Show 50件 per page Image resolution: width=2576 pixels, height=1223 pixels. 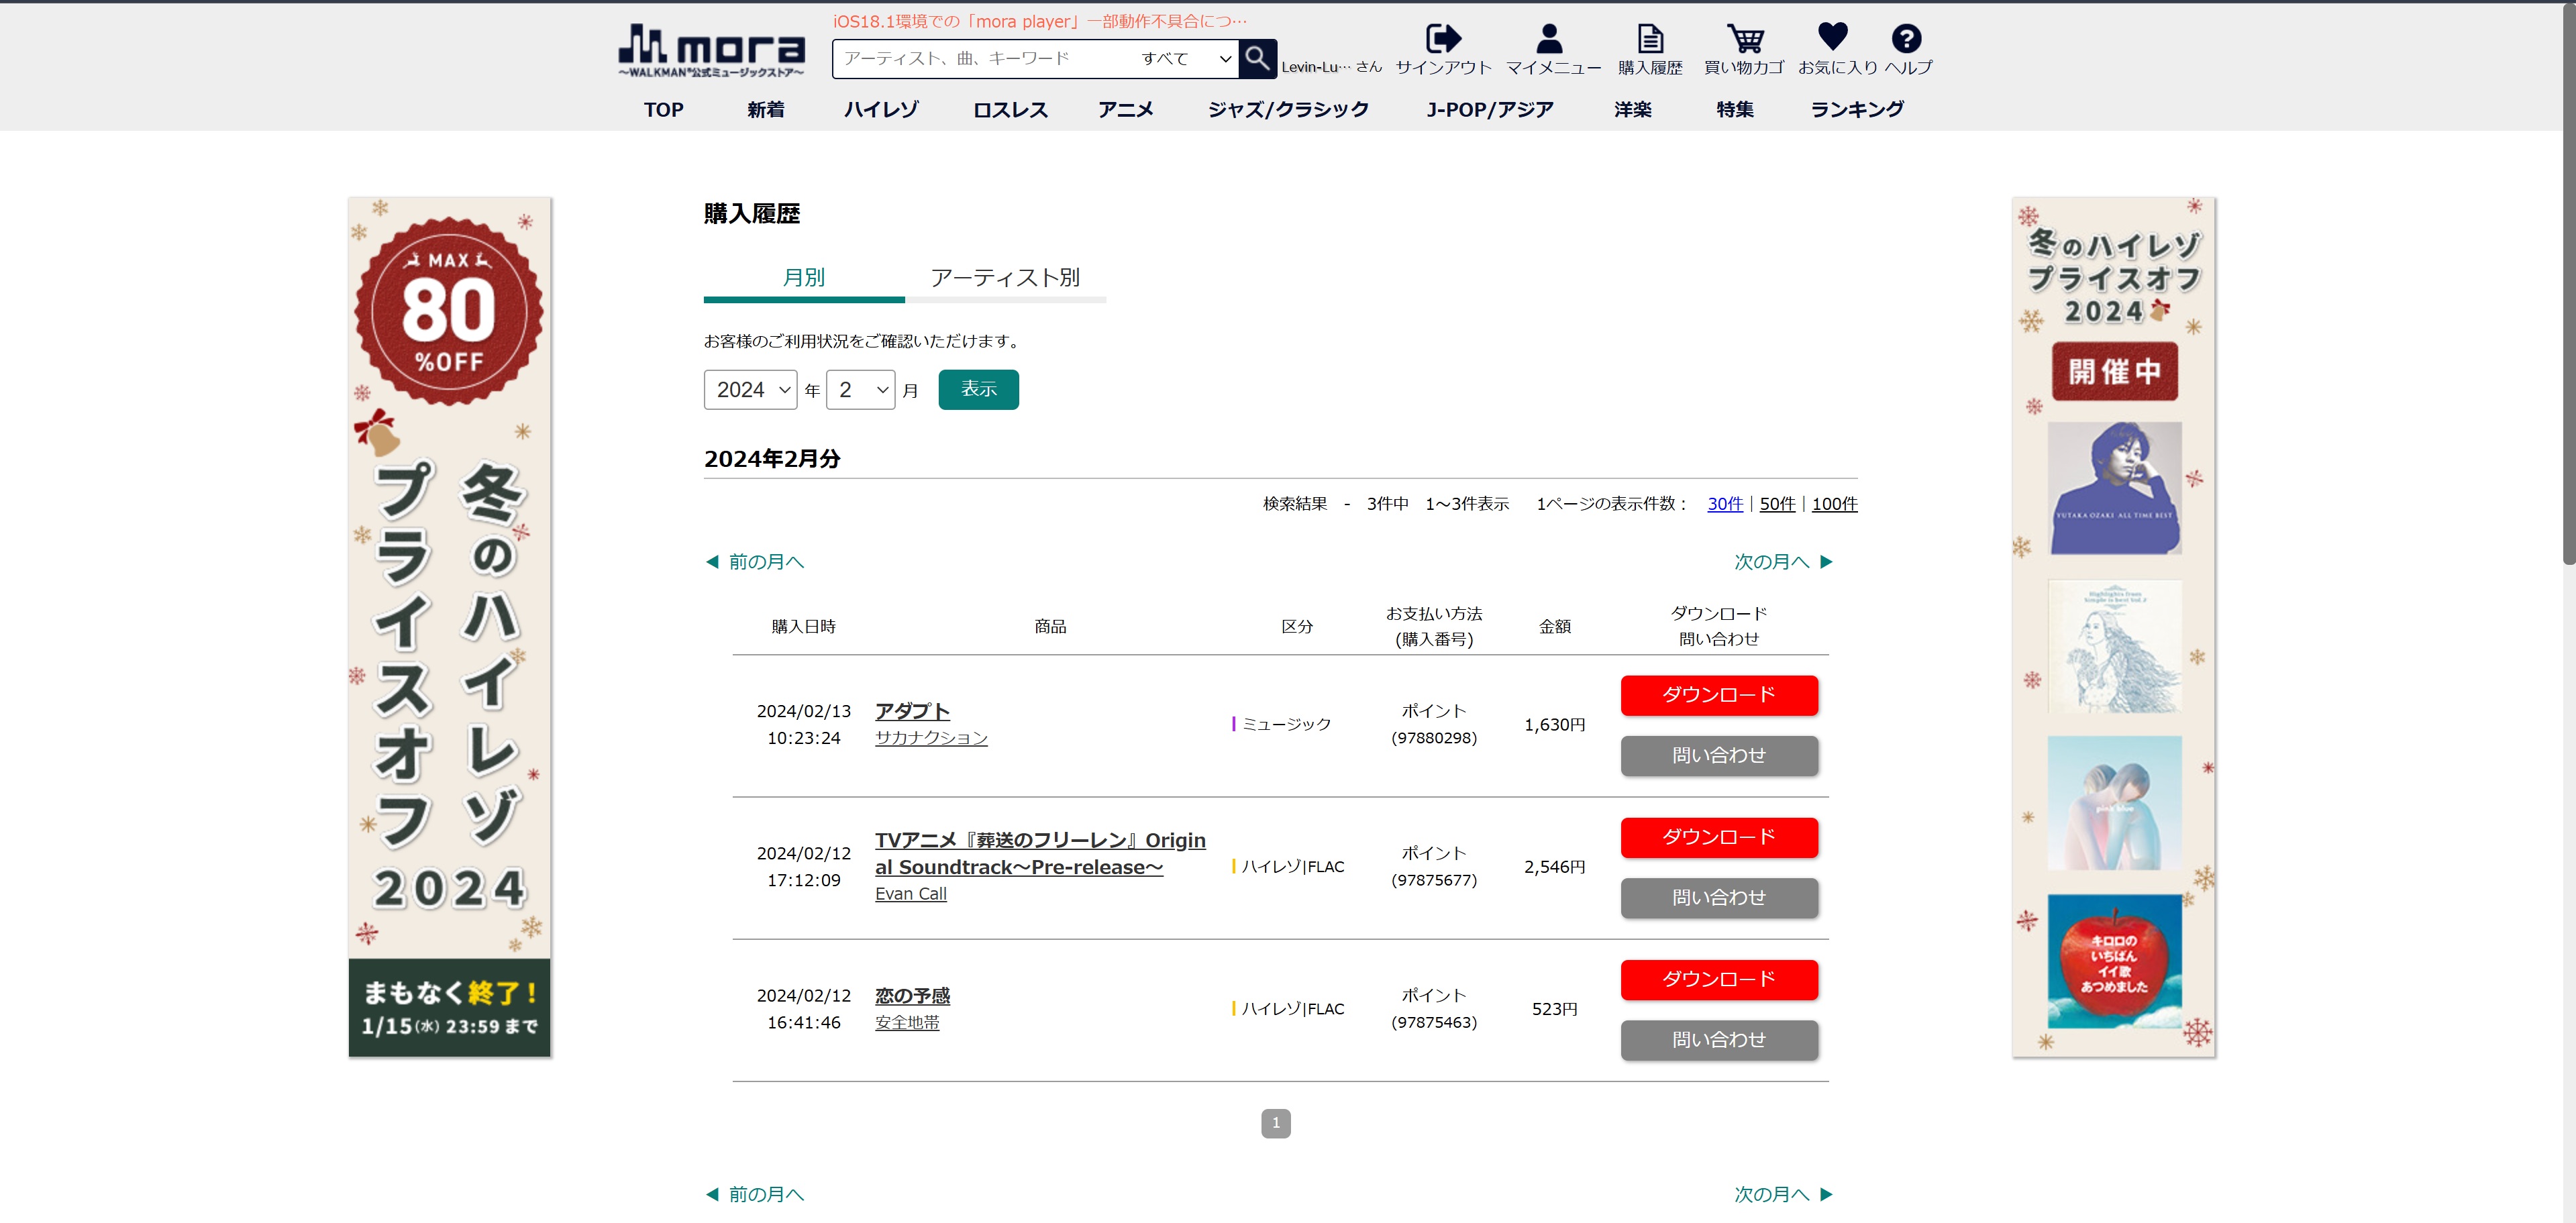1777,504
